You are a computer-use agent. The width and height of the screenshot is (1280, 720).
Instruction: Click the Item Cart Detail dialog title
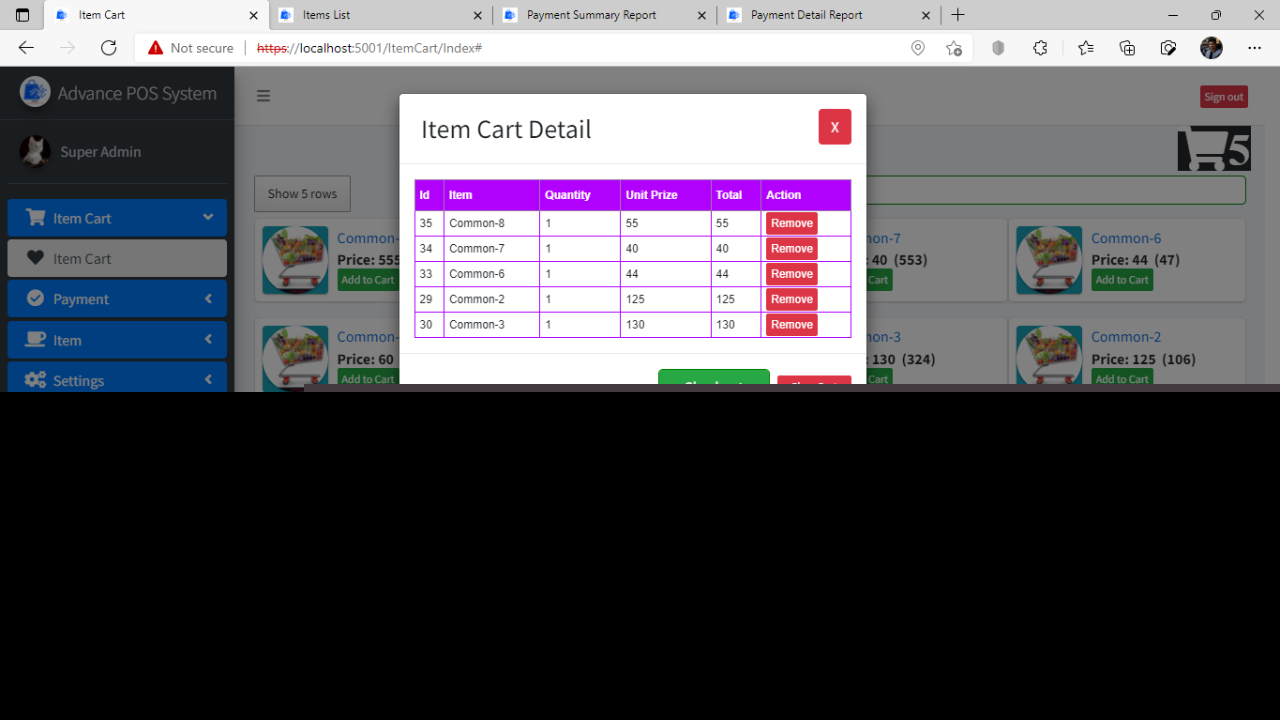[506, 129]
